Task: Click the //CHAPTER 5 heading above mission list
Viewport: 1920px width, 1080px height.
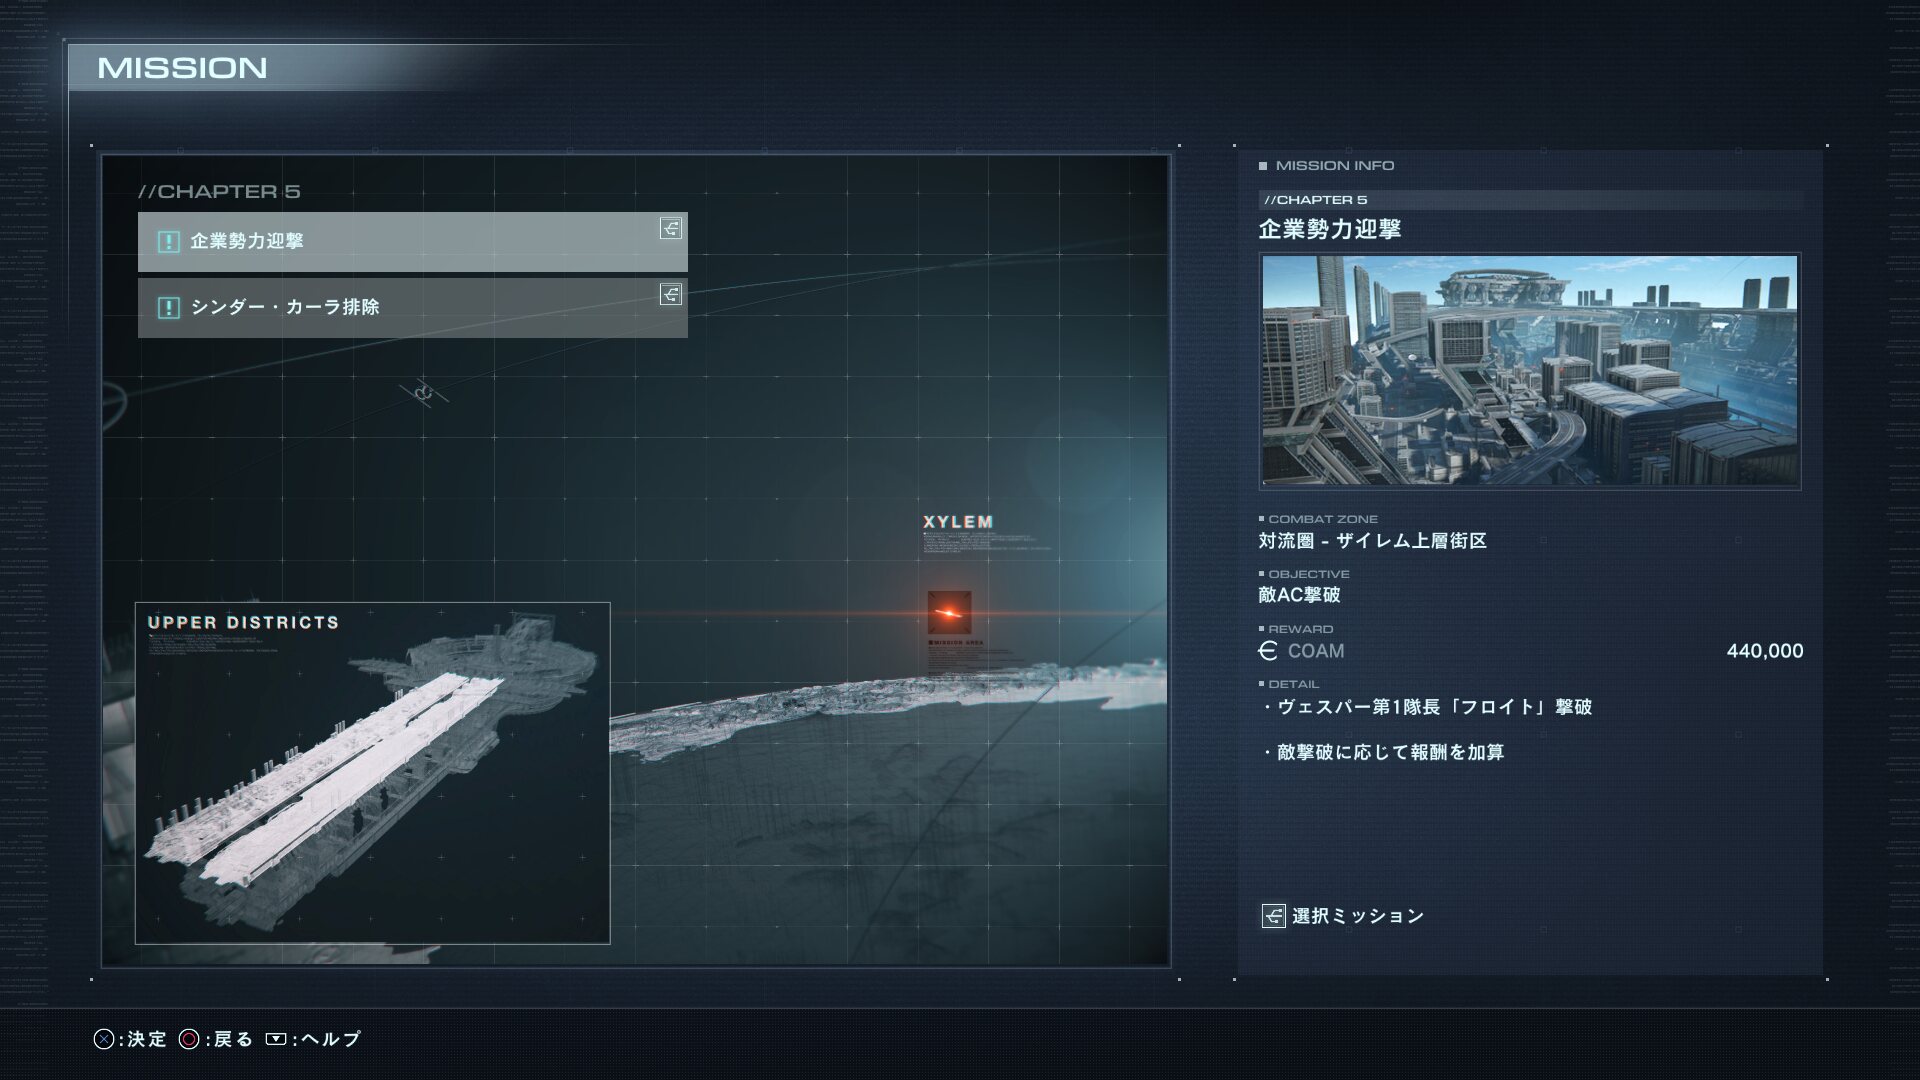Action: pyautogui.click(x=219, y=191)
